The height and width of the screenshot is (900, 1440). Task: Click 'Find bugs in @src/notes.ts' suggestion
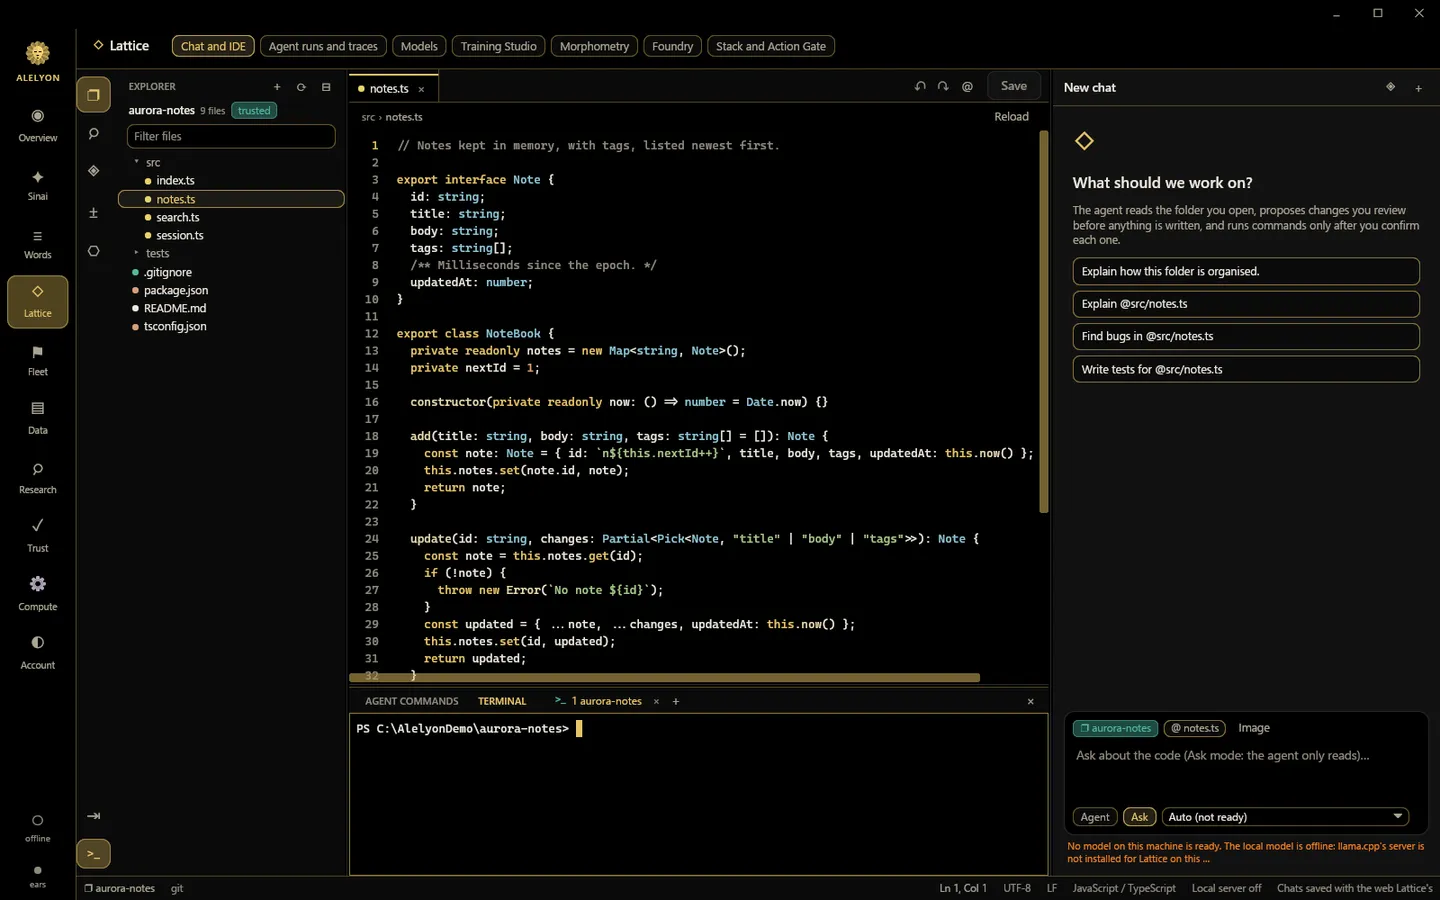pos(1246,336)
